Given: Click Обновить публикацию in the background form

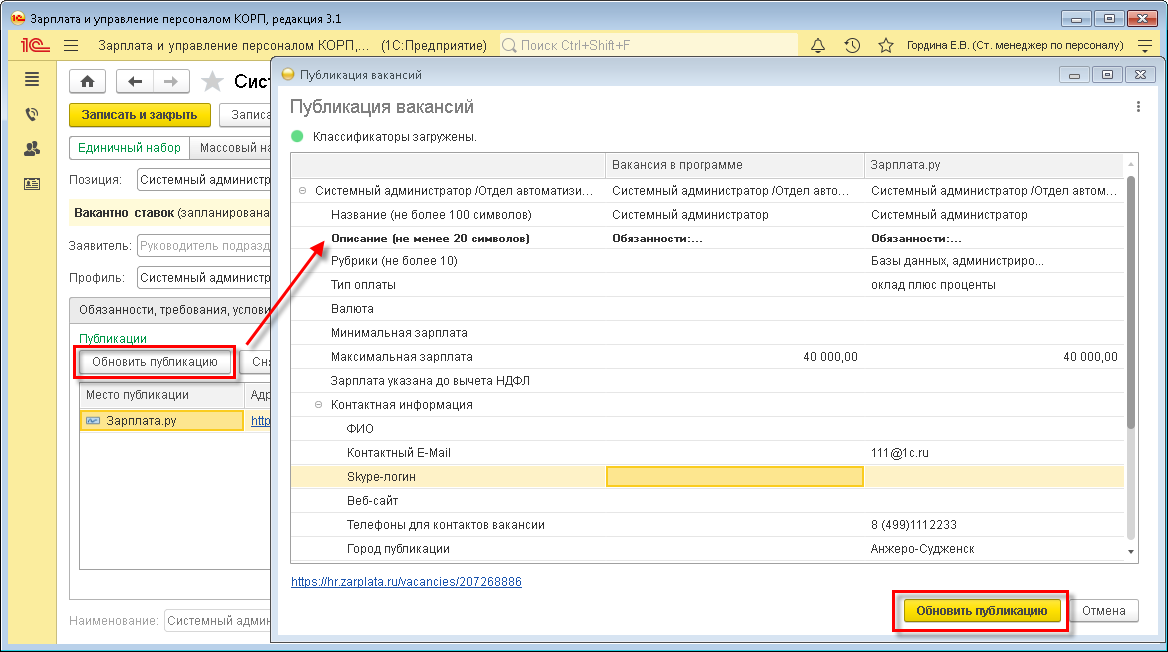Looking at the screenshot, I should [155, 362].
